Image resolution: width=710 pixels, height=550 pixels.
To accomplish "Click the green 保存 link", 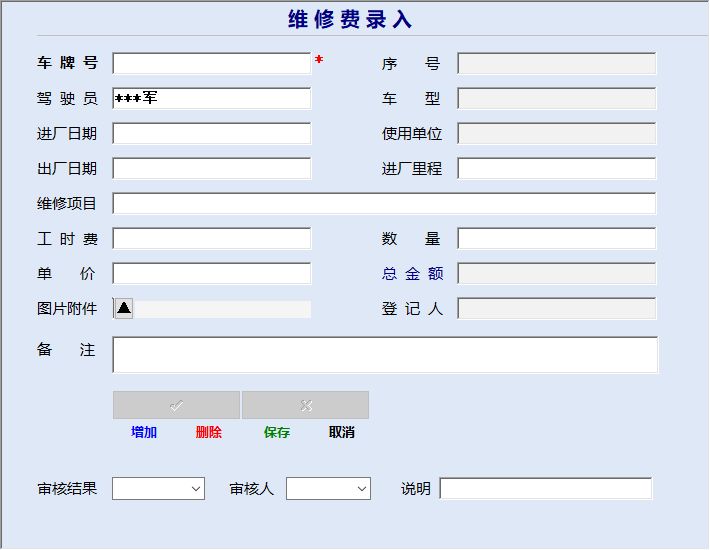I will click(277, 432).
